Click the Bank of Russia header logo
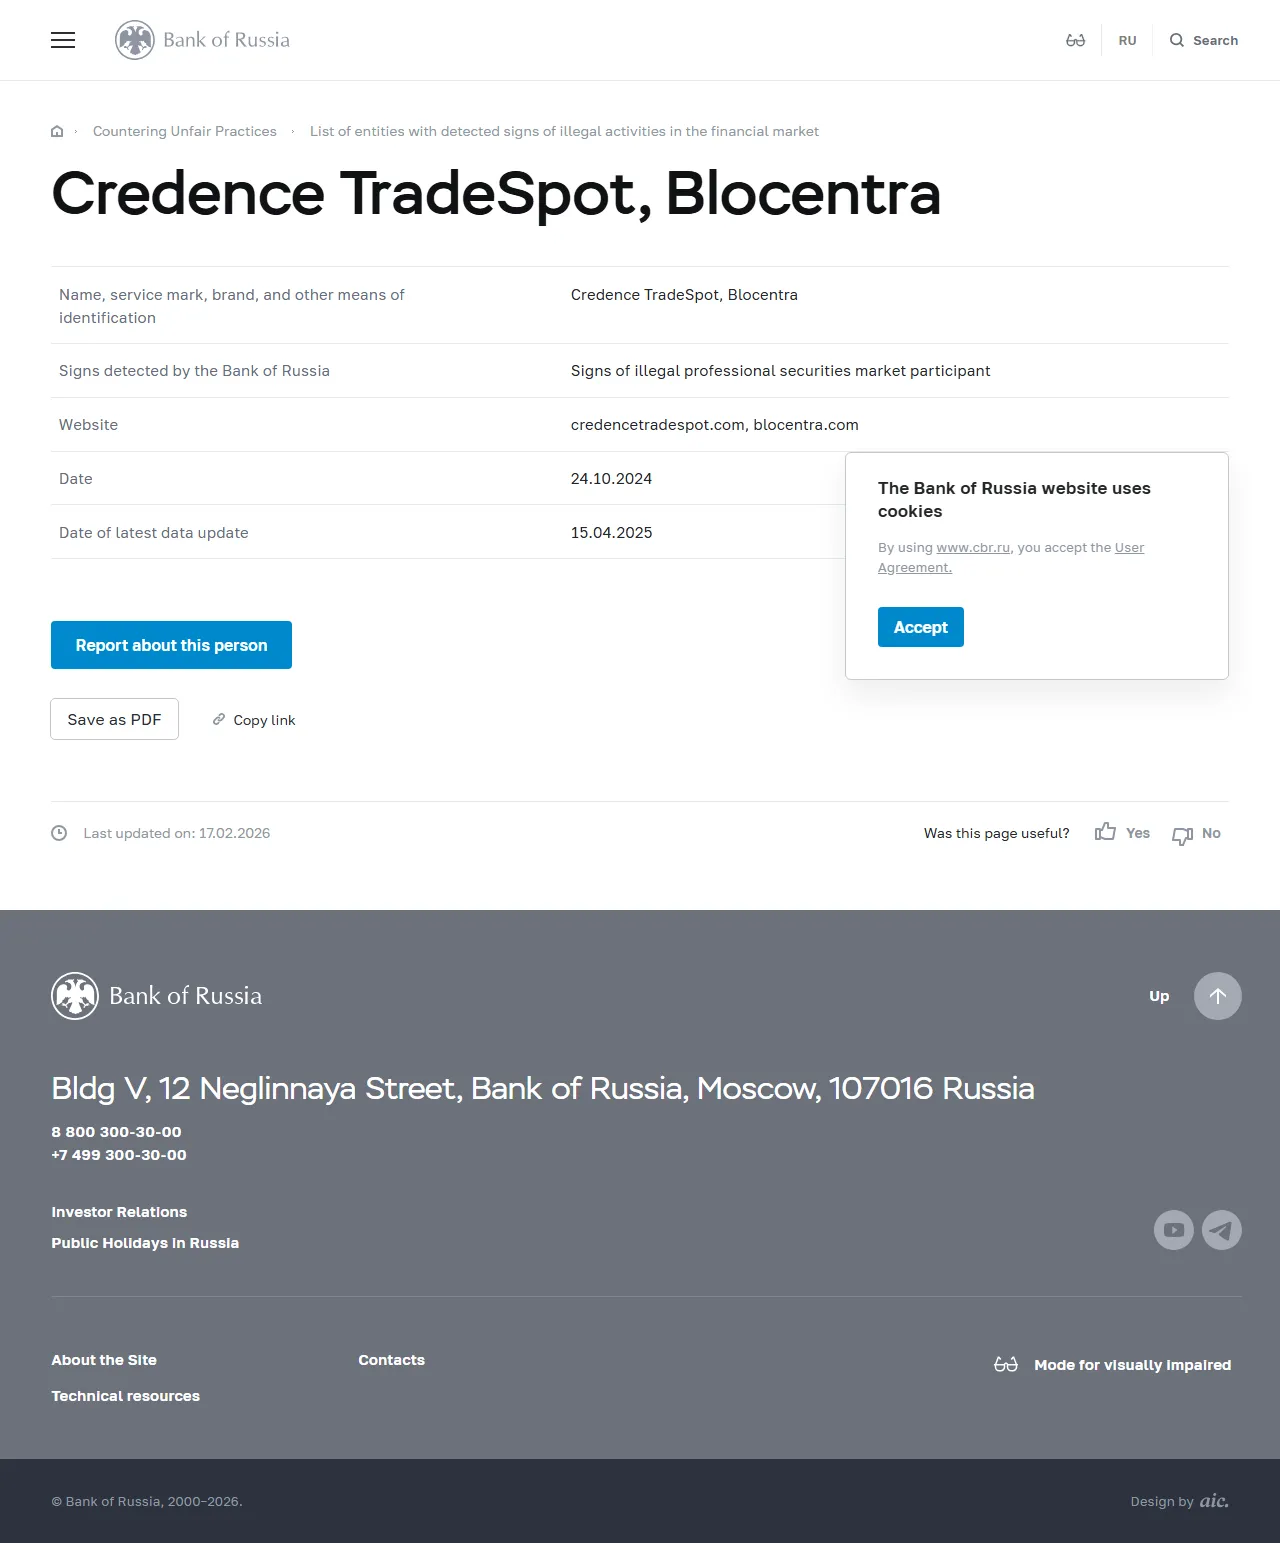The image size is (1280, 1543). 203,40
